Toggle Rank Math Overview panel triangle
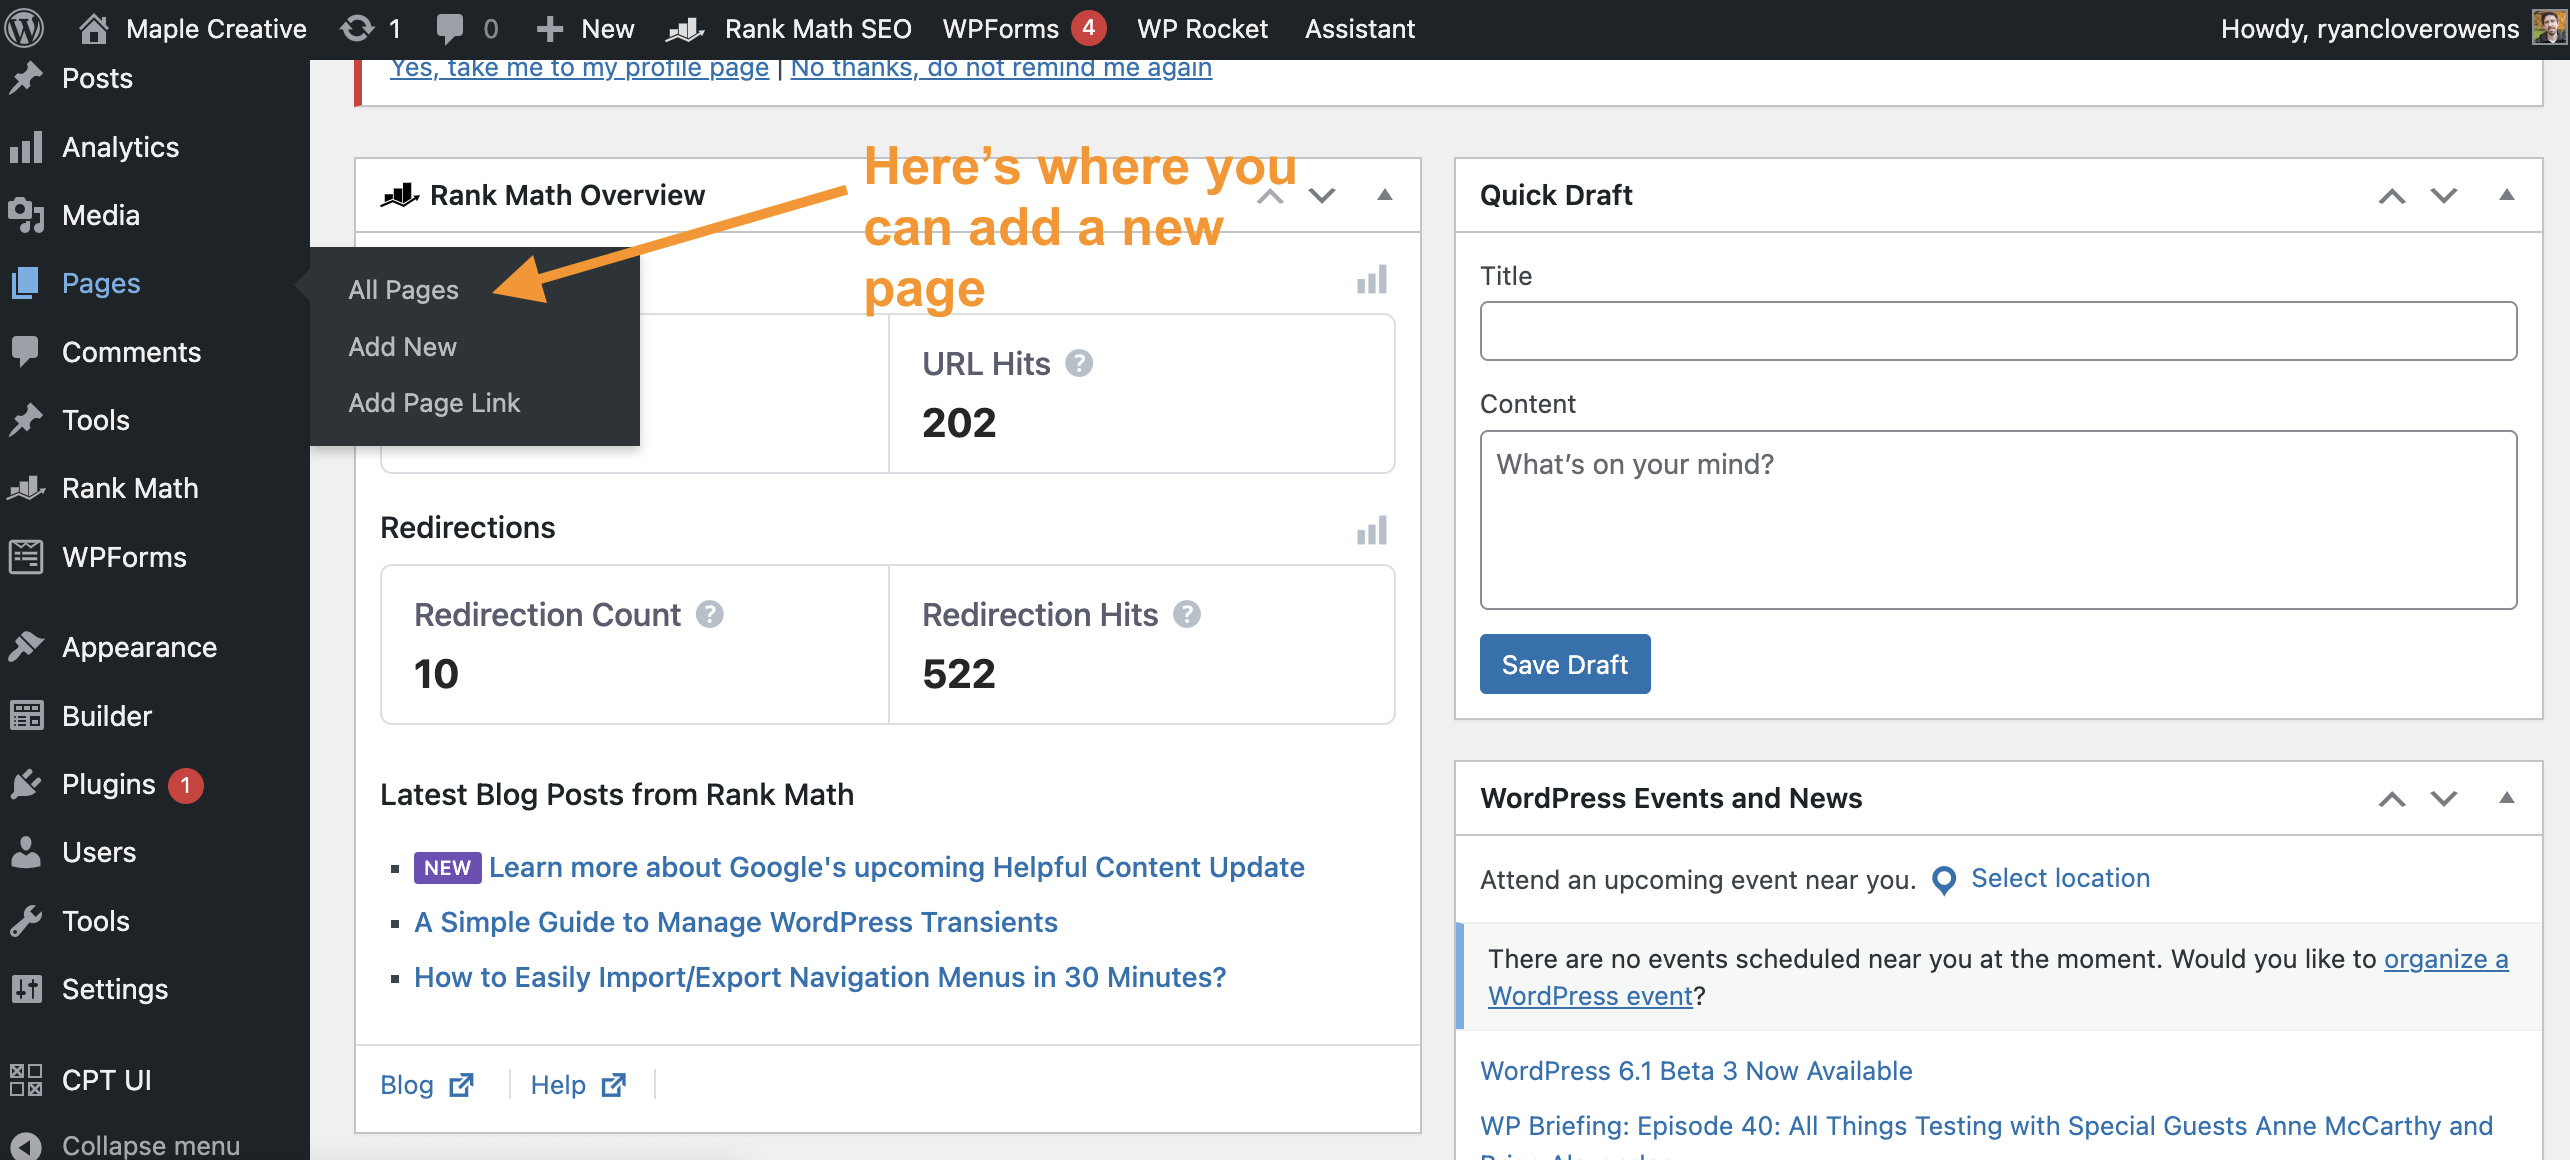Screen dimensions: 2570x1160 point(1384,195)
